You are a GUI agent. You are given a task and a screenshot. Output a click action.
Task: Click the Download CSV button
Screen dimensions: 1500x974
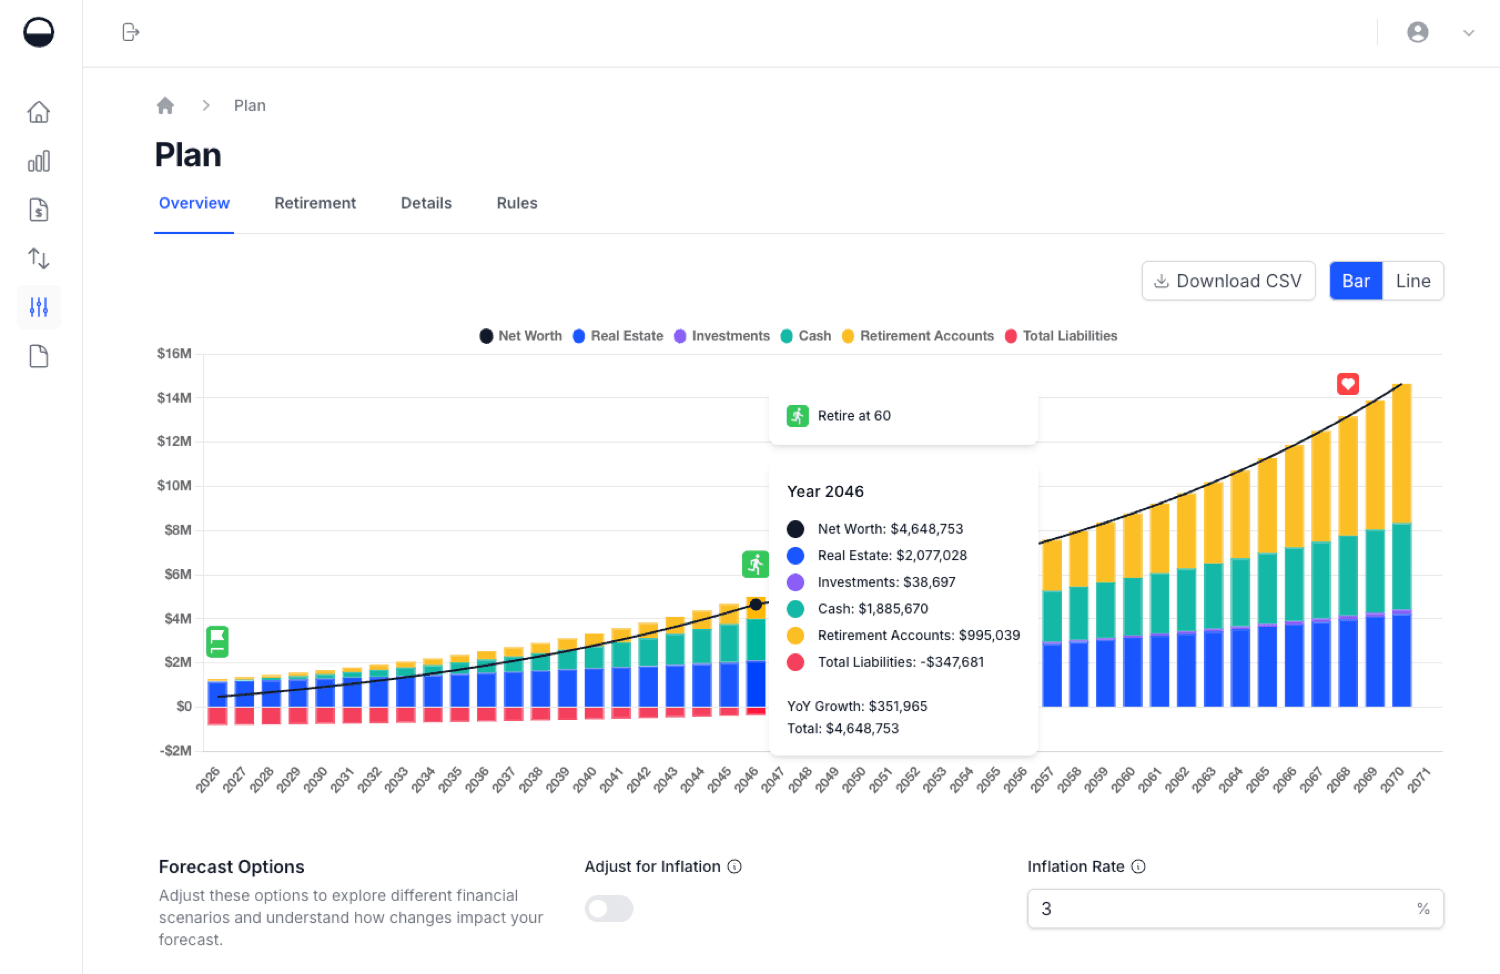tap(1228, 281)
